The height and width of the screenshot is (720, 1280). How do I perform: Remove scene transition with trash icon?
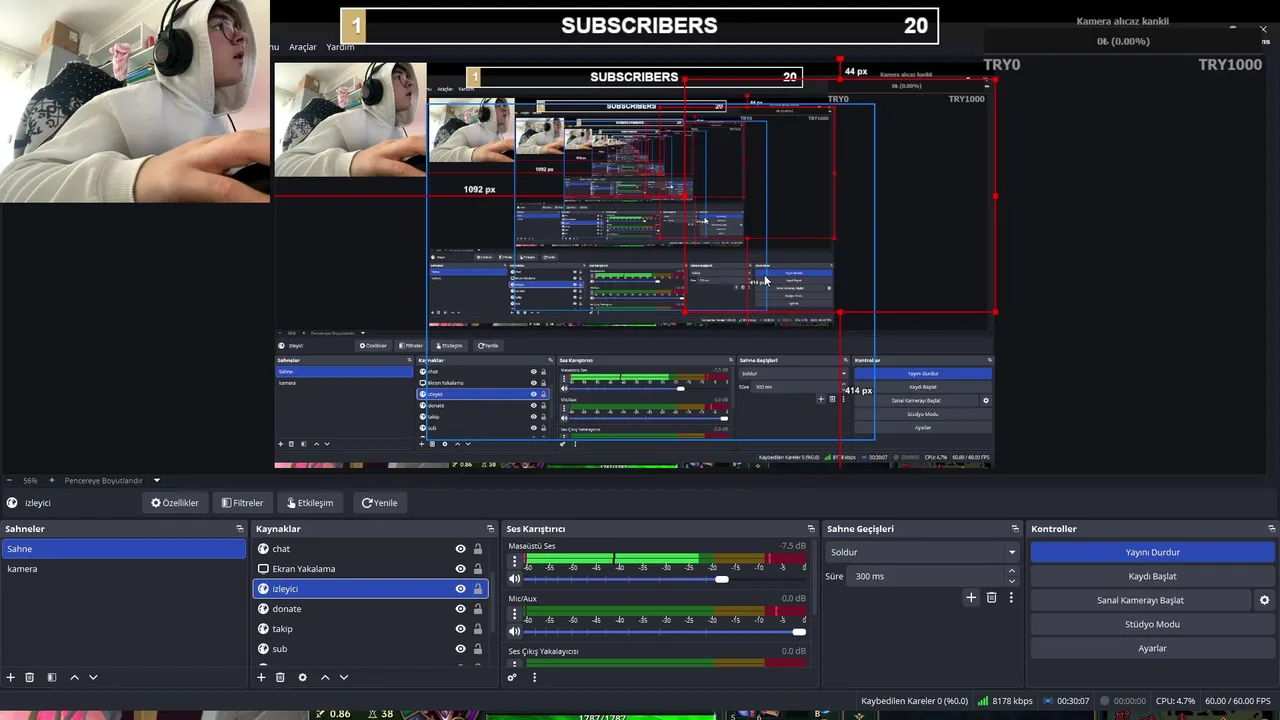pyautogui.click(x=991, y=597)
